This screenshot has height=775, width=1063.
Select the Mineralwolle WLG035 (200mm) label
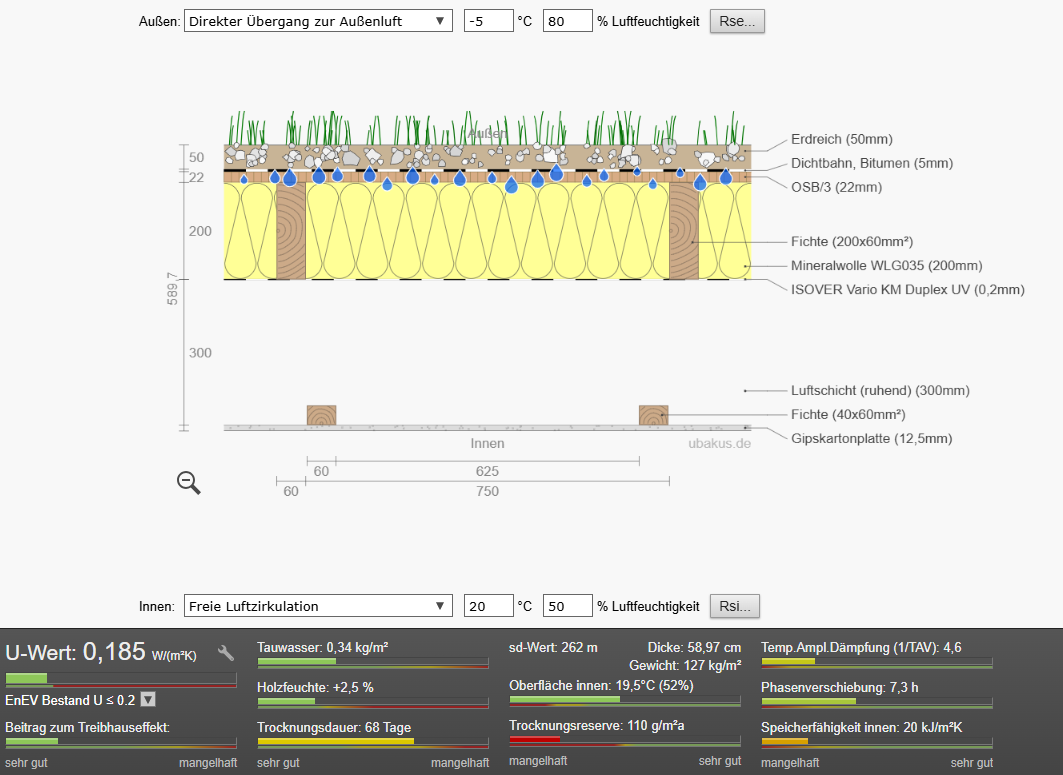pos(886,265)
